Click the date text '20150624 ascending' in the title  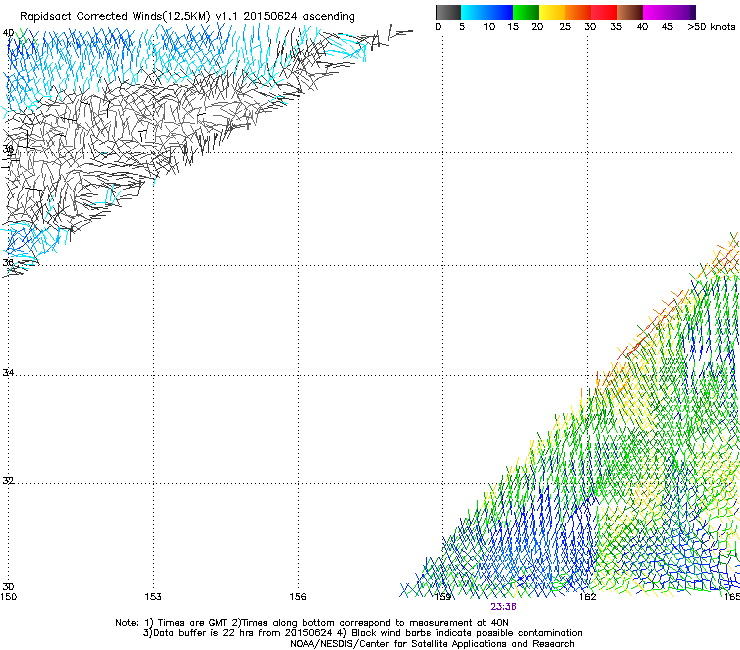coord(299,16)
